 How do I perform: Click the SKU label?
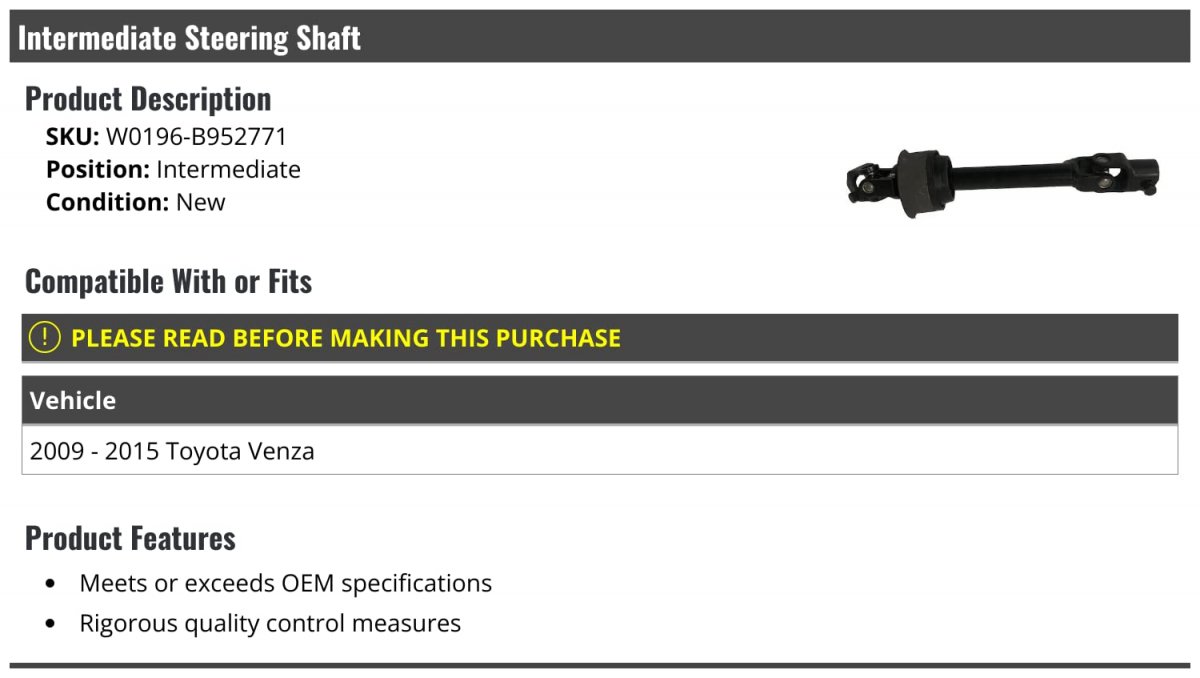(73, 137)
